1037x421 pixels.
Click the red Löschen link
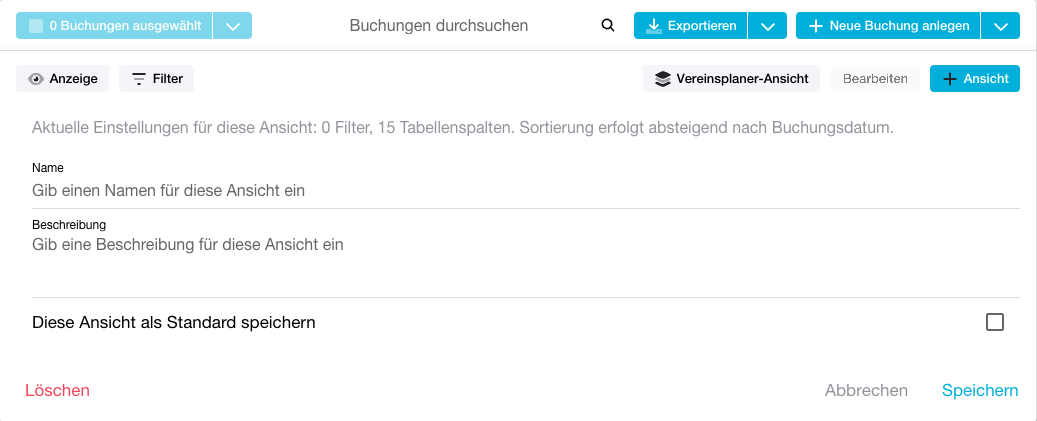[58, 391]
